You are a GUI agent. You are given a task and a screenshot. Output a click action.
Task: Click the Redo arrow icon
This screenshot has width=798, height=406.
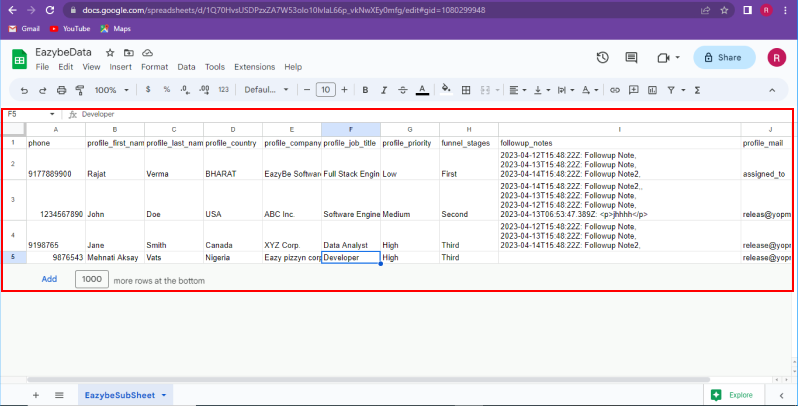tap(43, 90)
